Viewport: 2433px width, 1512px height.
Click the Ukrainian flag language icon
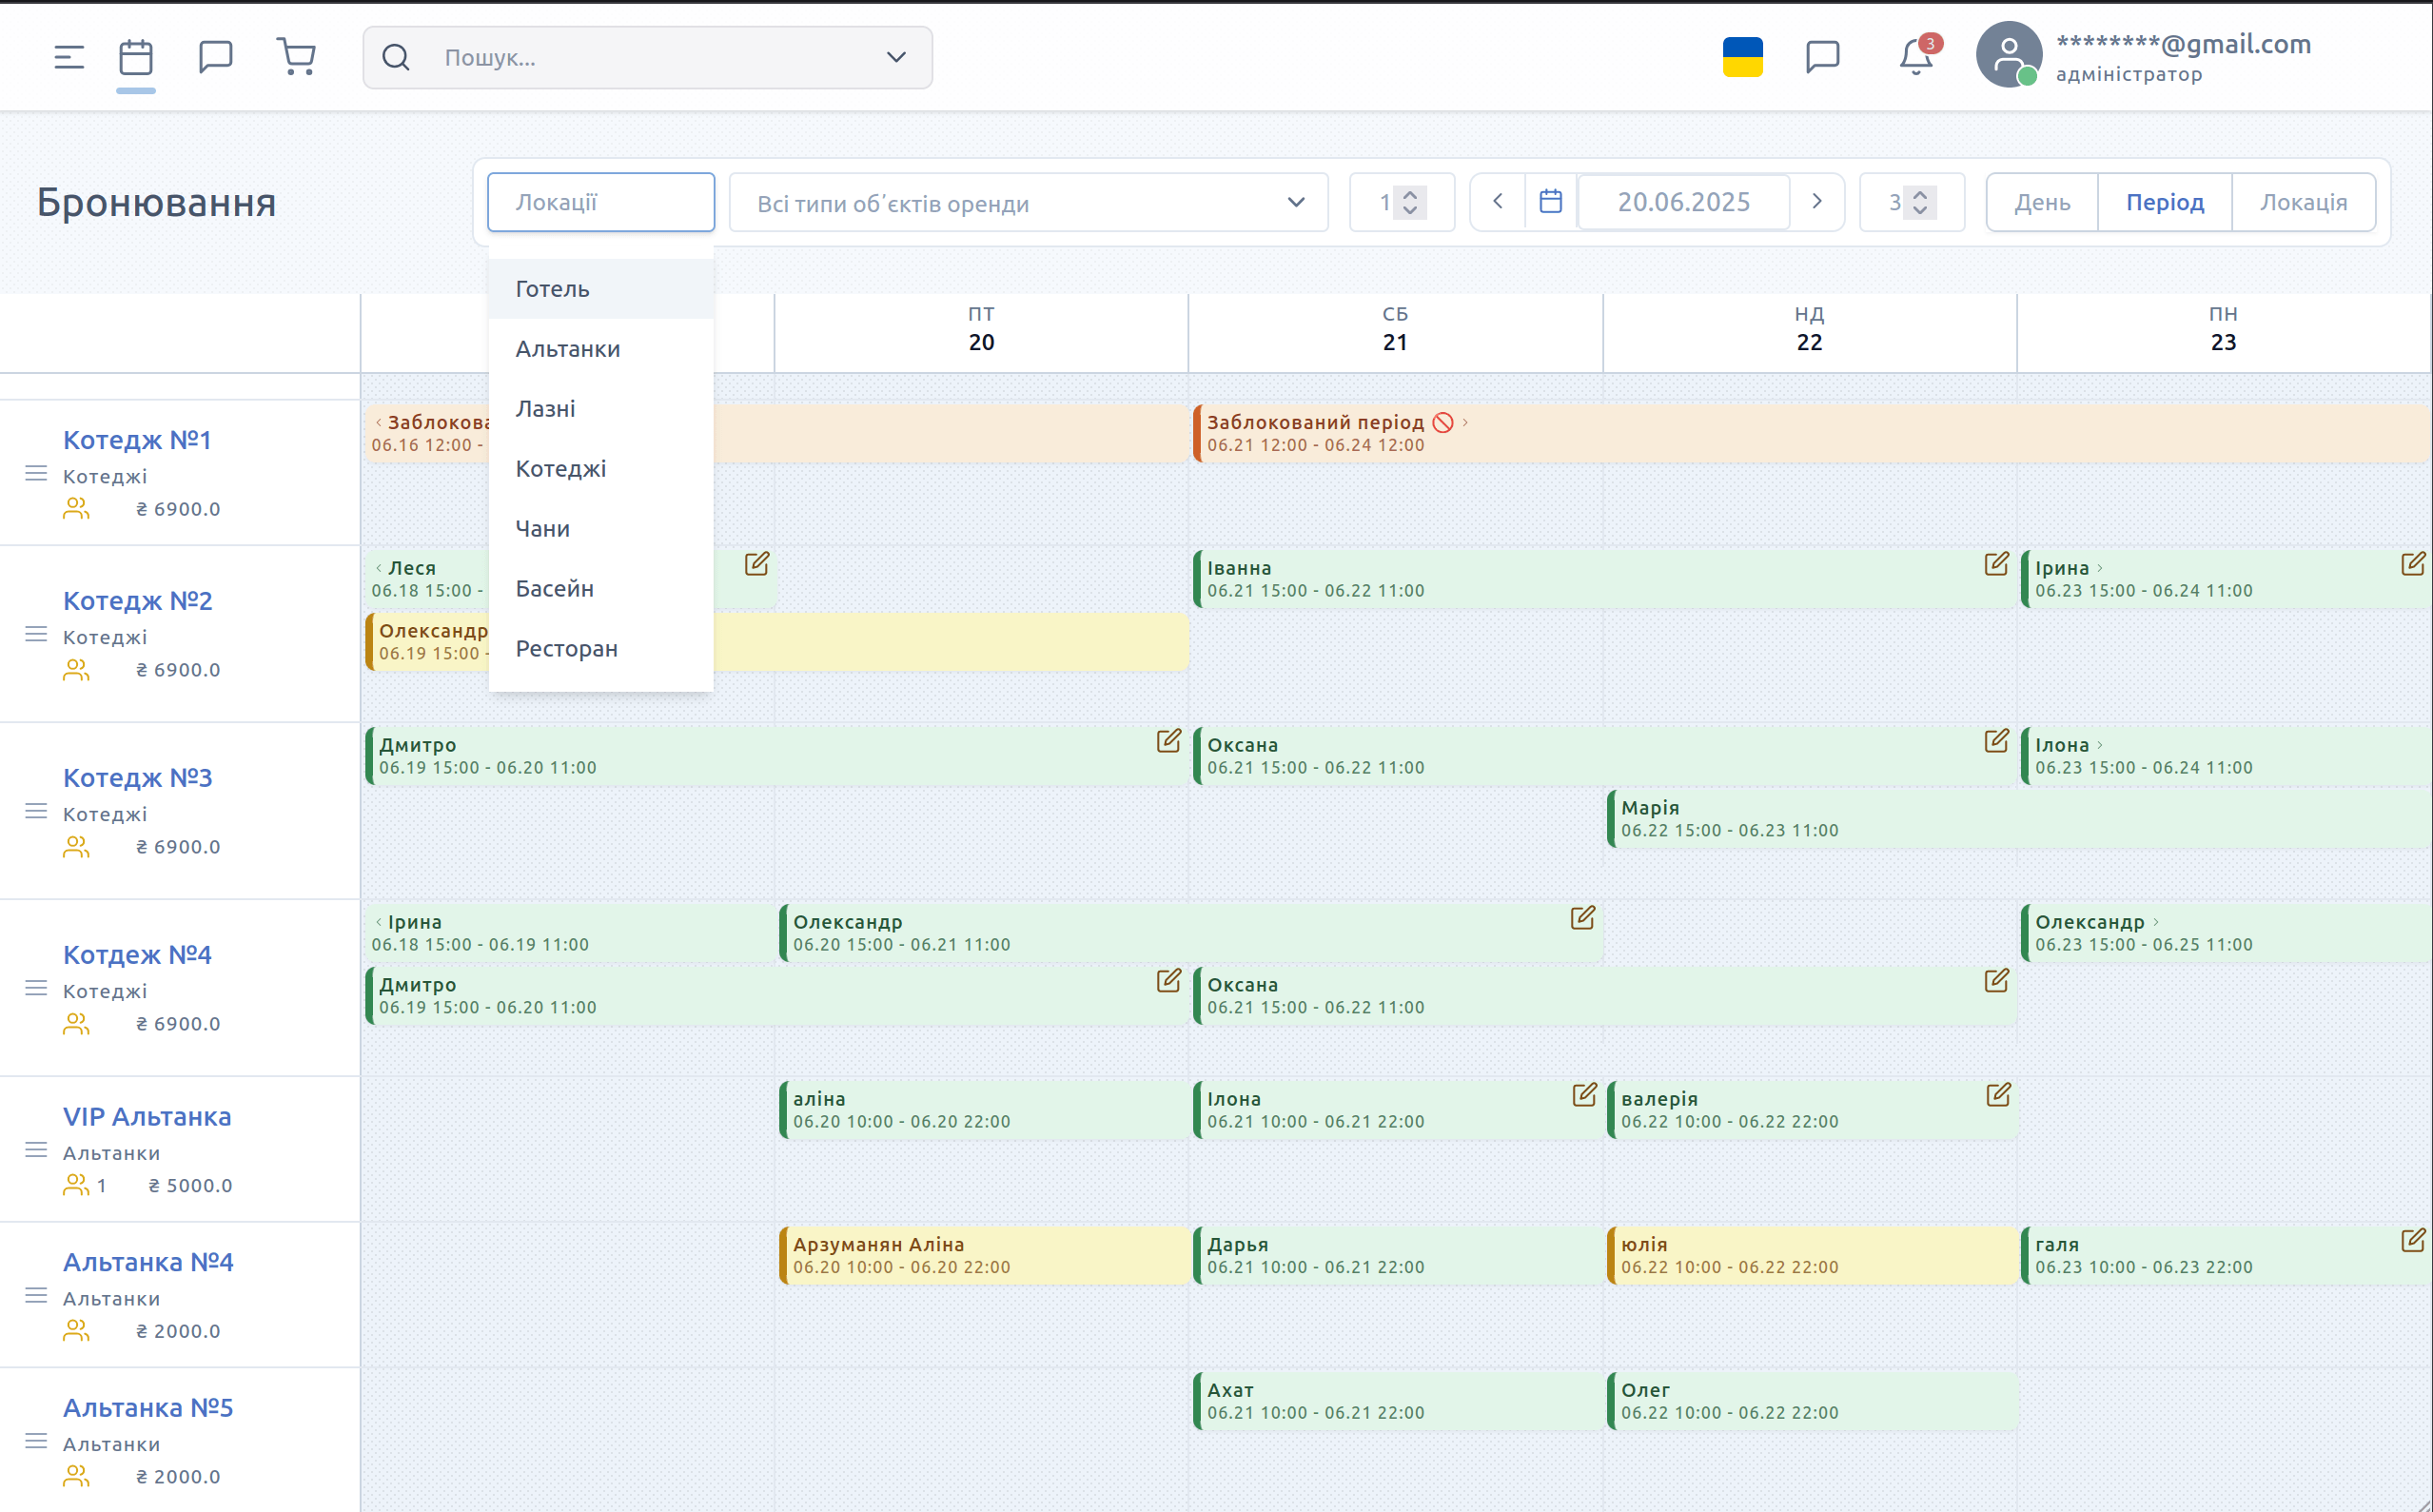click(x=1742, y=57)
